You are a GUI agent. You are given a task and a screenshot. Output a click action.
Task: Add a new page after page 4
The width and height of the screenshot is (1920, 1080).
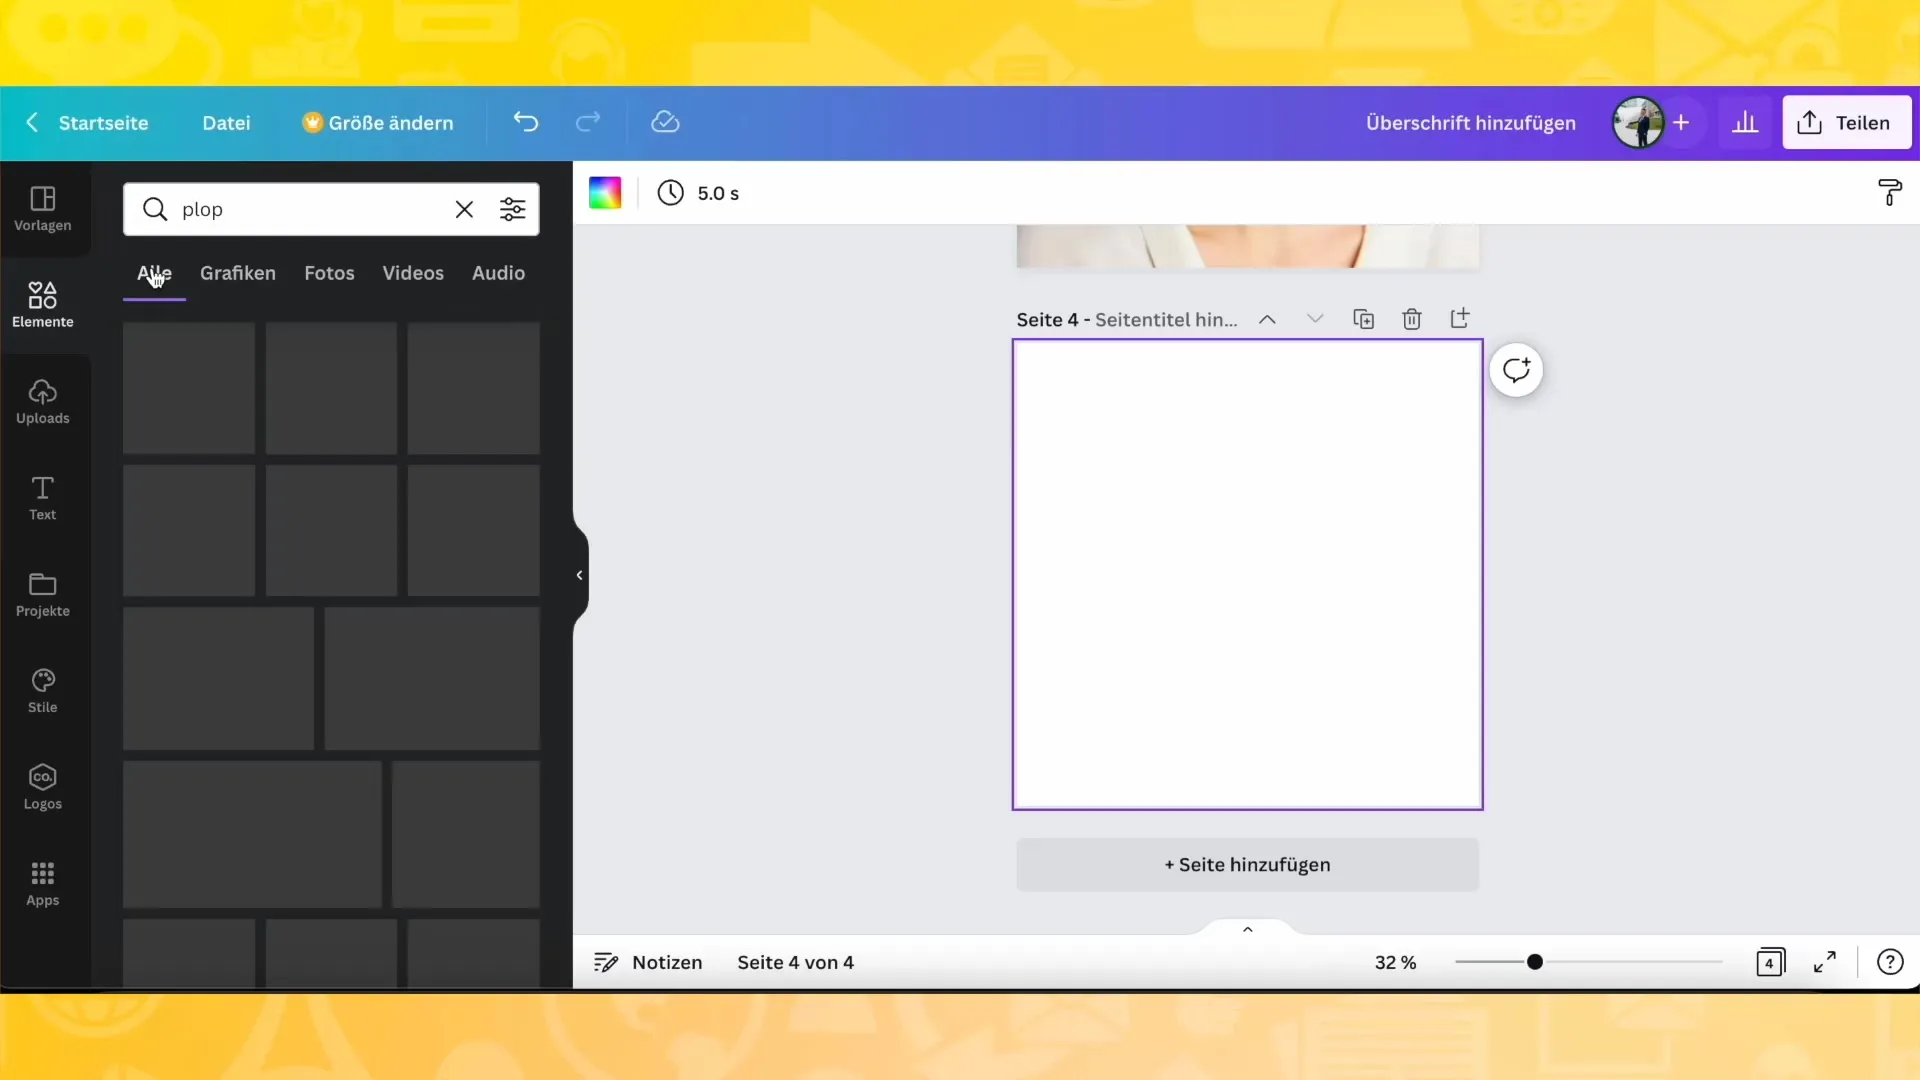click(x=1460, y=319)
